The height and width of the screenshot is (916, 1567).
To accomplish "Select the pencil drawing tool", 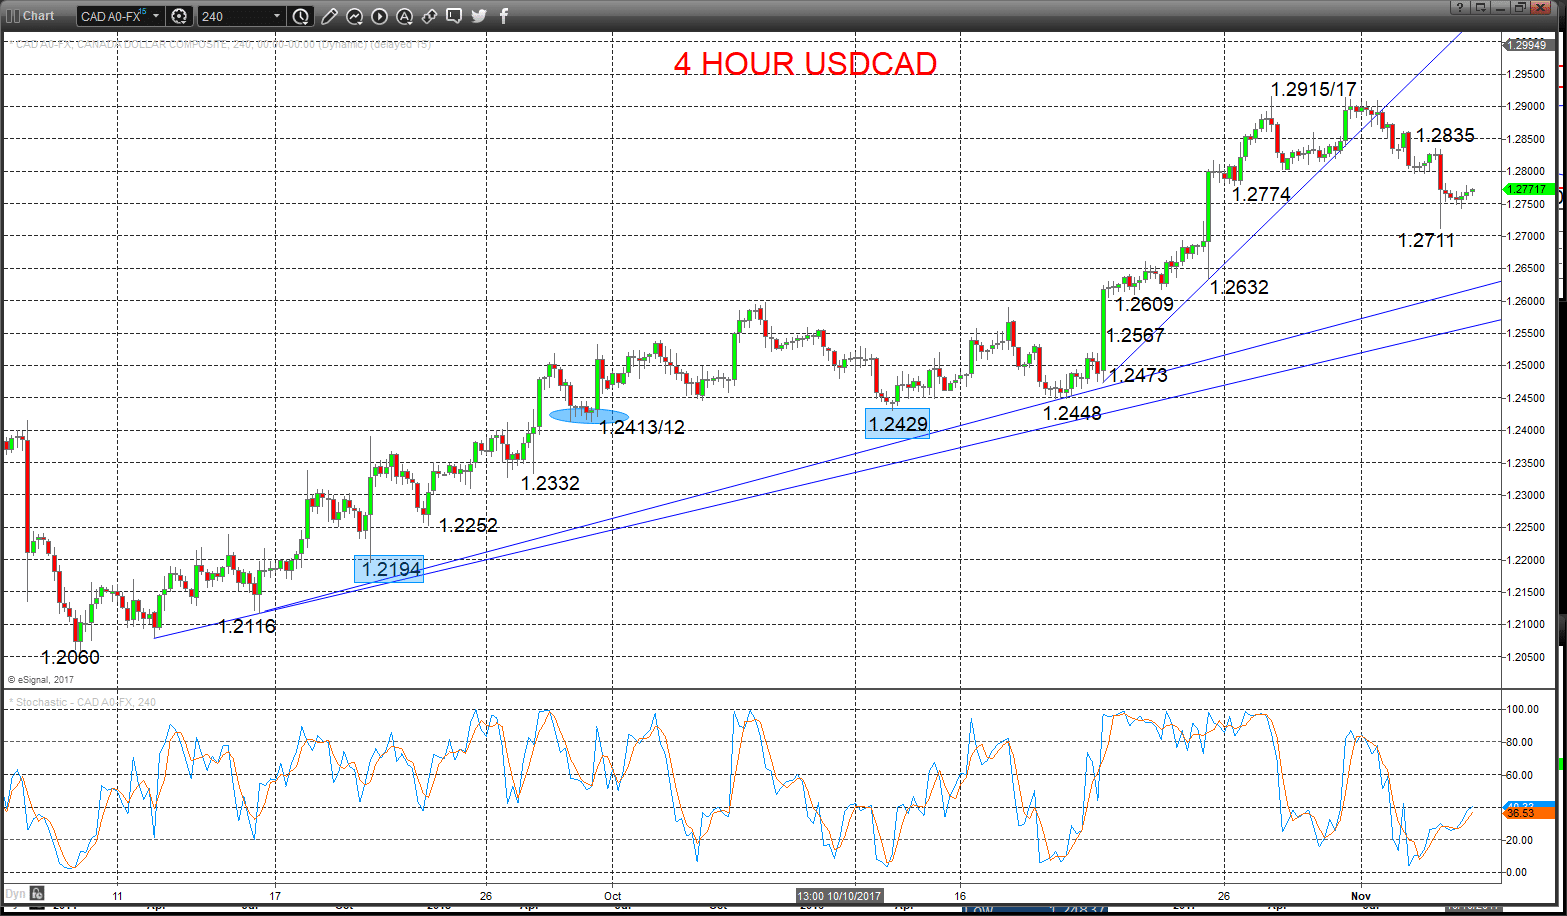I will coord(329,16).
